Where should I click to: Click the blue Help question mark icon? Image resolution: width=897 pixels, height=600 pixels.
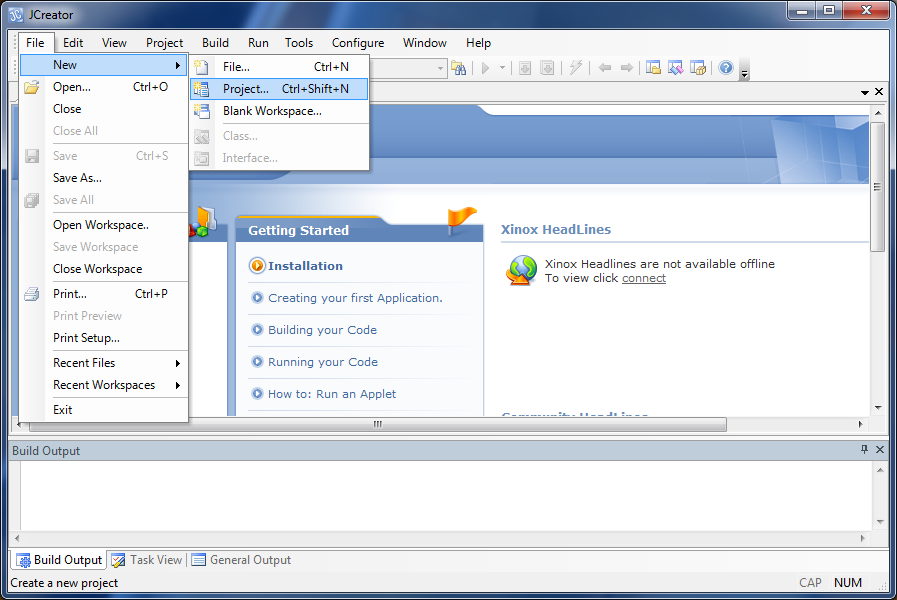tap(726, 68)
